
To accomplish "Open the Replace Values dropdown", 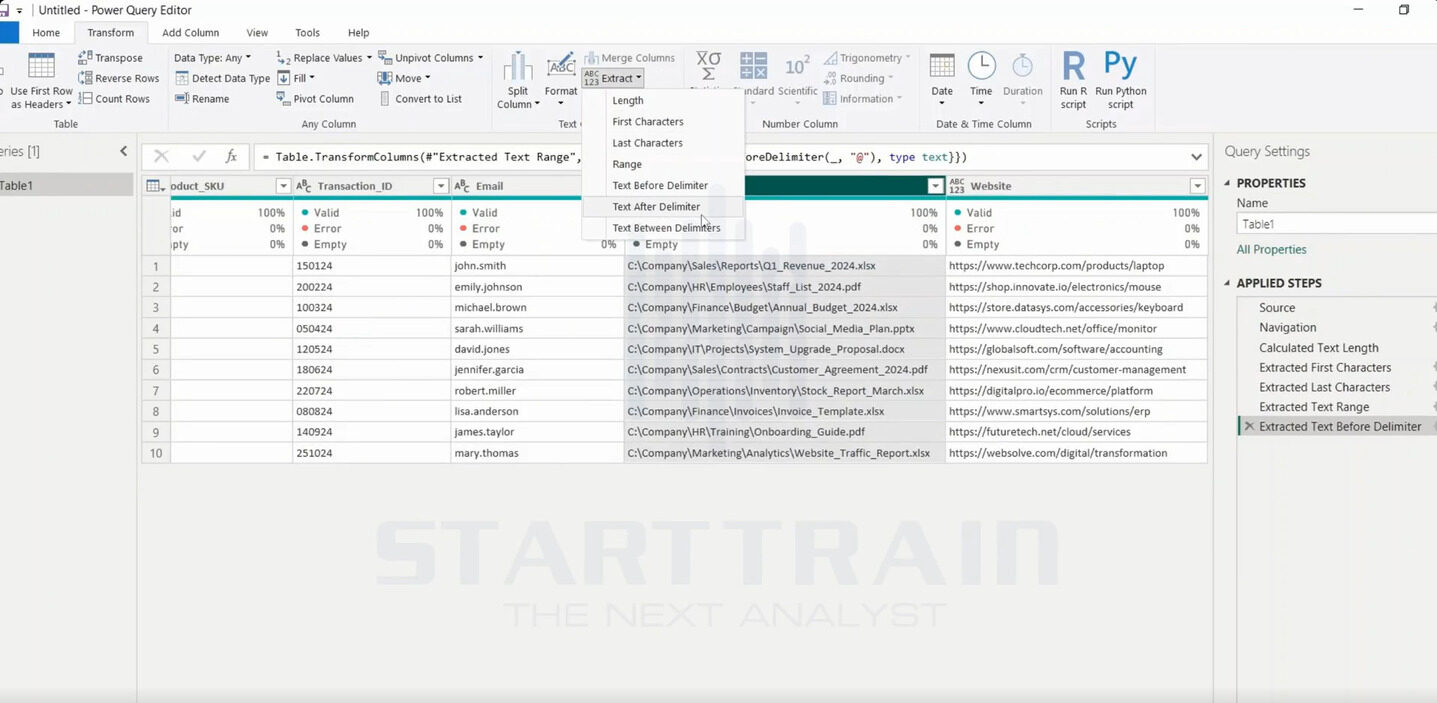I will coord(324,58).
